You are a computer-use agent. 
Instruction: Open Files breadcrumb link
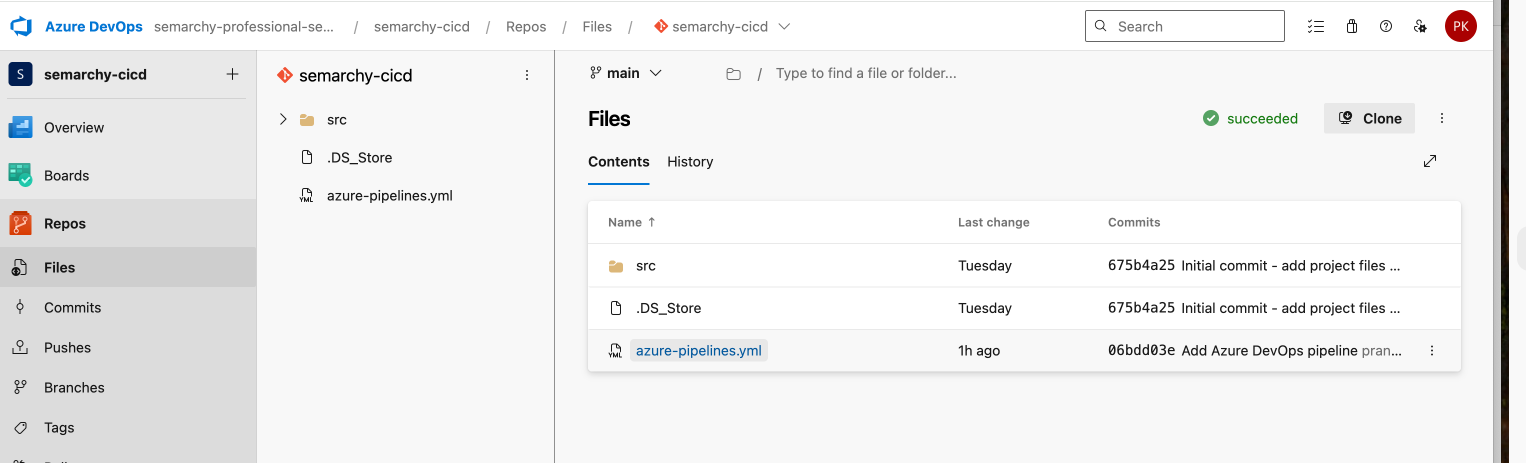597,27
